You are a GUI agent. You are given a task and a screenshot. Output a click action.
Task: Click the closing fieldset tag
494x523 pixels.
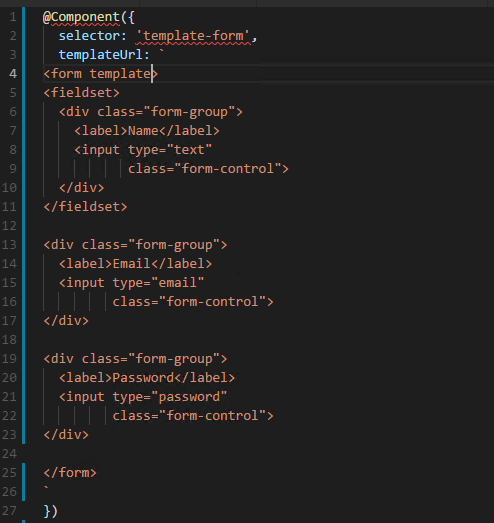click(85, 207)
